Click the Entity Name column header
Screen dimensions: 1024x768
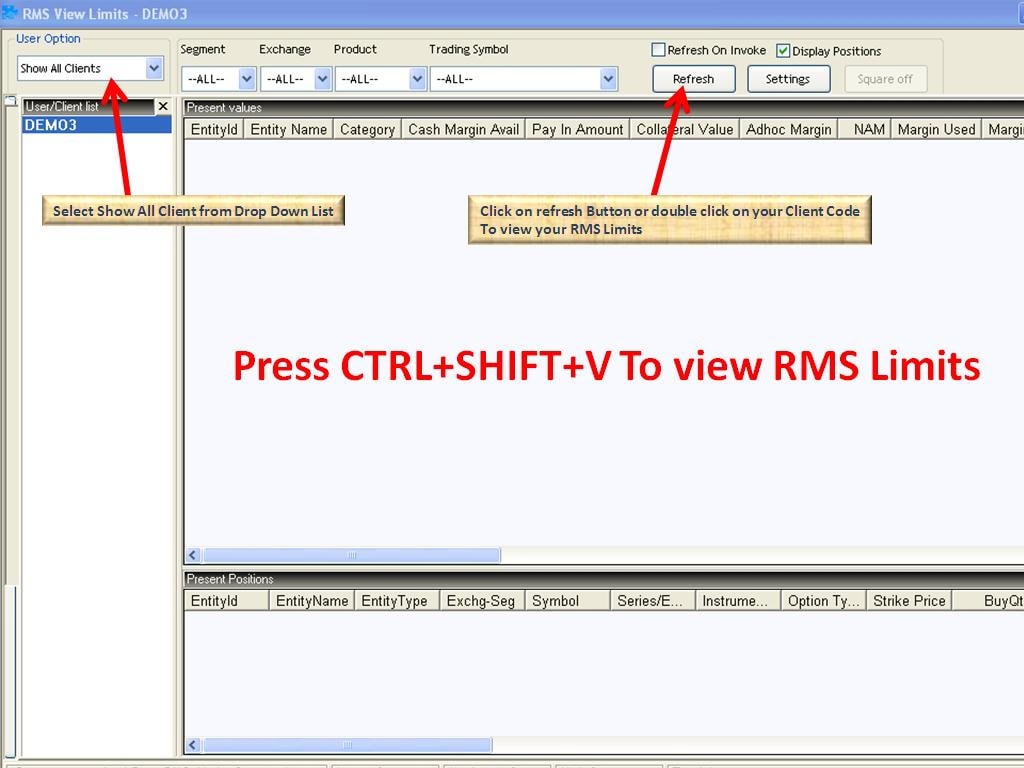(x=288, y=129)
